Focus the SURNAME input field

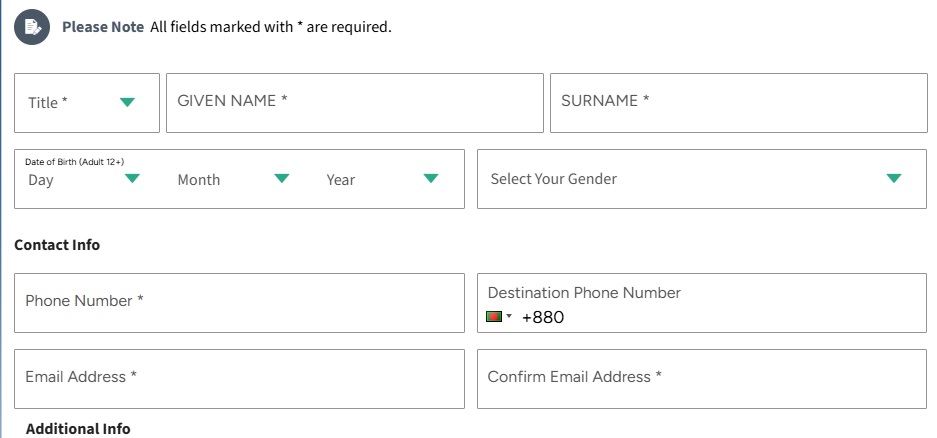[739, 103]
